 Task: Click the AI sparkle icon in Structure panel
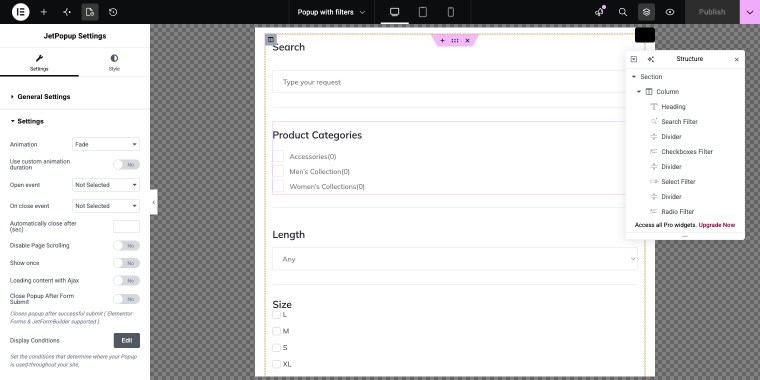point(650,59)
